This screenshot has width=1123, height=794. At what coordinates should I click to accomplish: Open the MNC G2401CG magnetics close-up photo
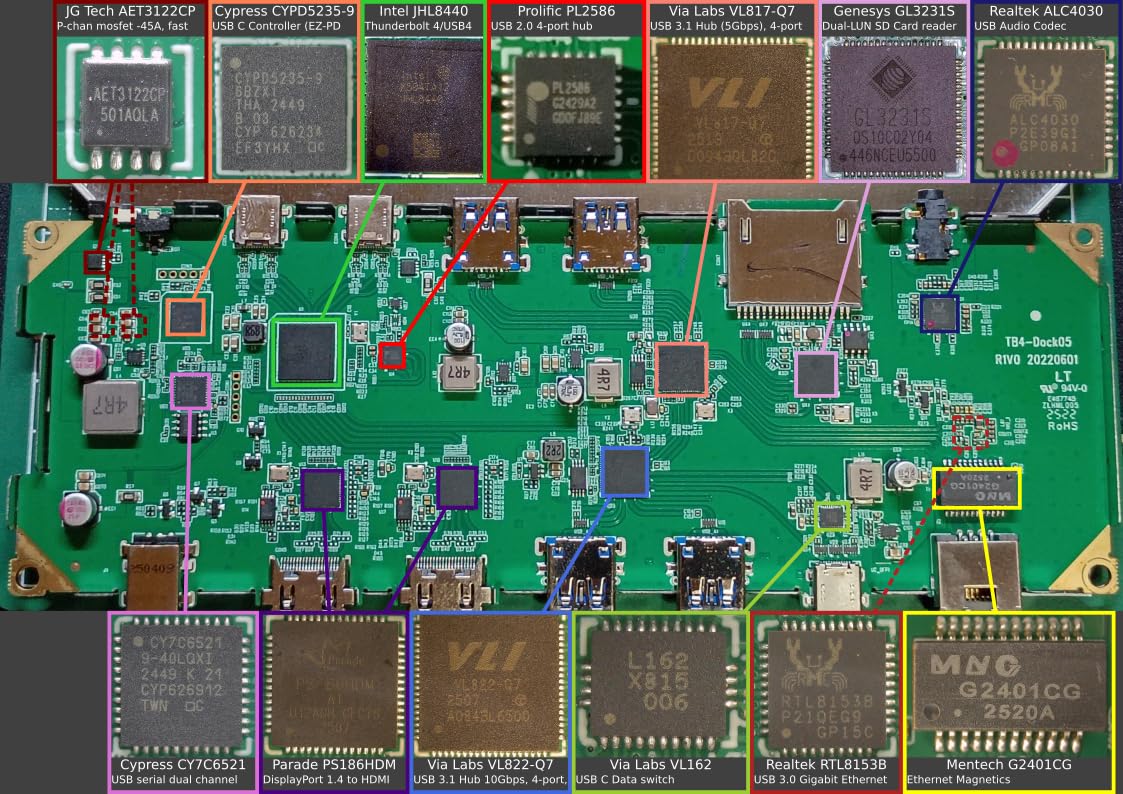point(1010,684)
